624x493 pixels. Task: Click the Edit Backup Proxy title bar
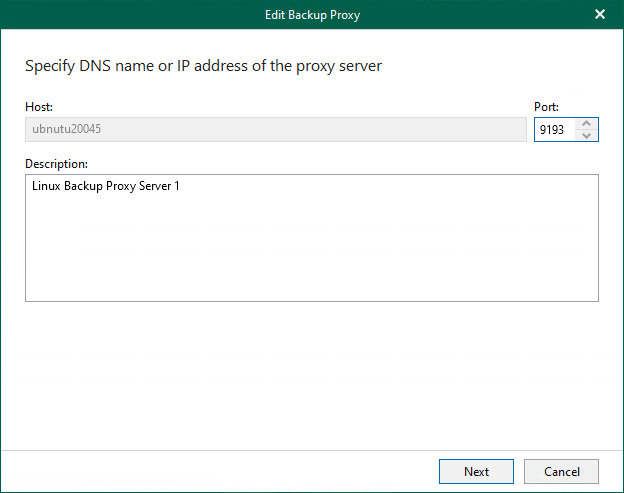(311, 14)
